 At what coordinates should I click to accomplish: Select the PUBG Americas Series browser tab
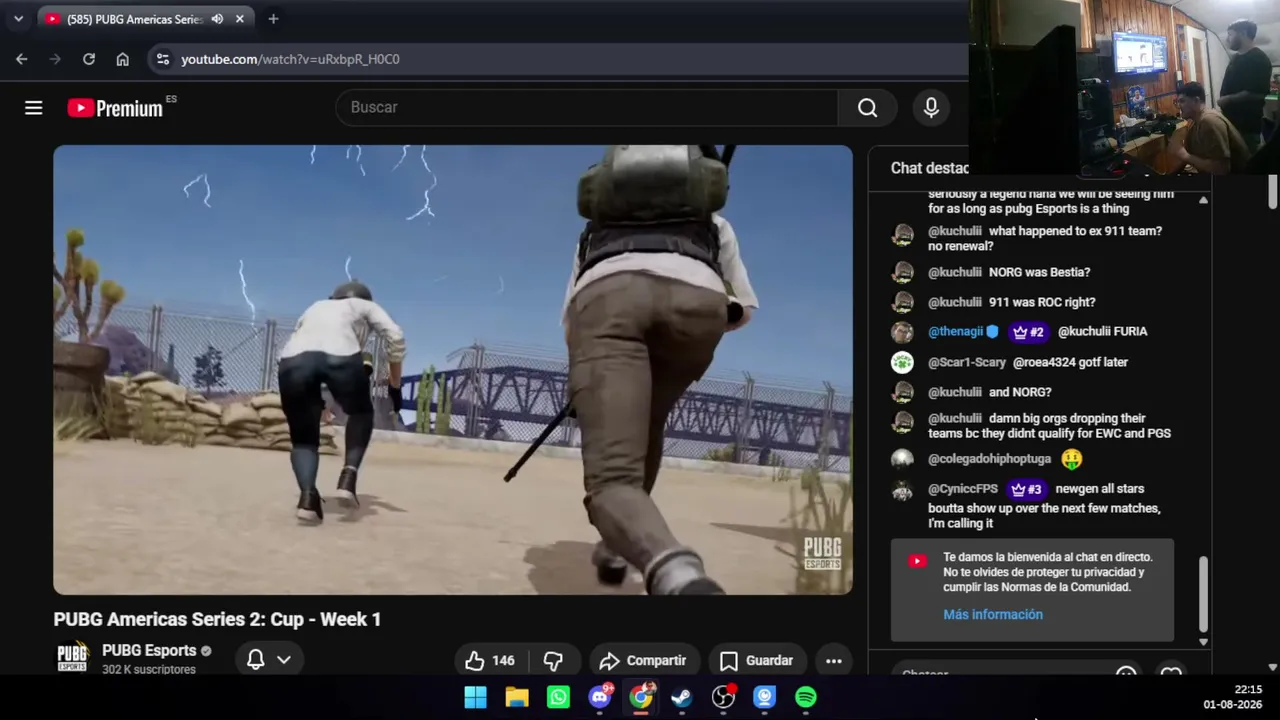pos(135,19)
